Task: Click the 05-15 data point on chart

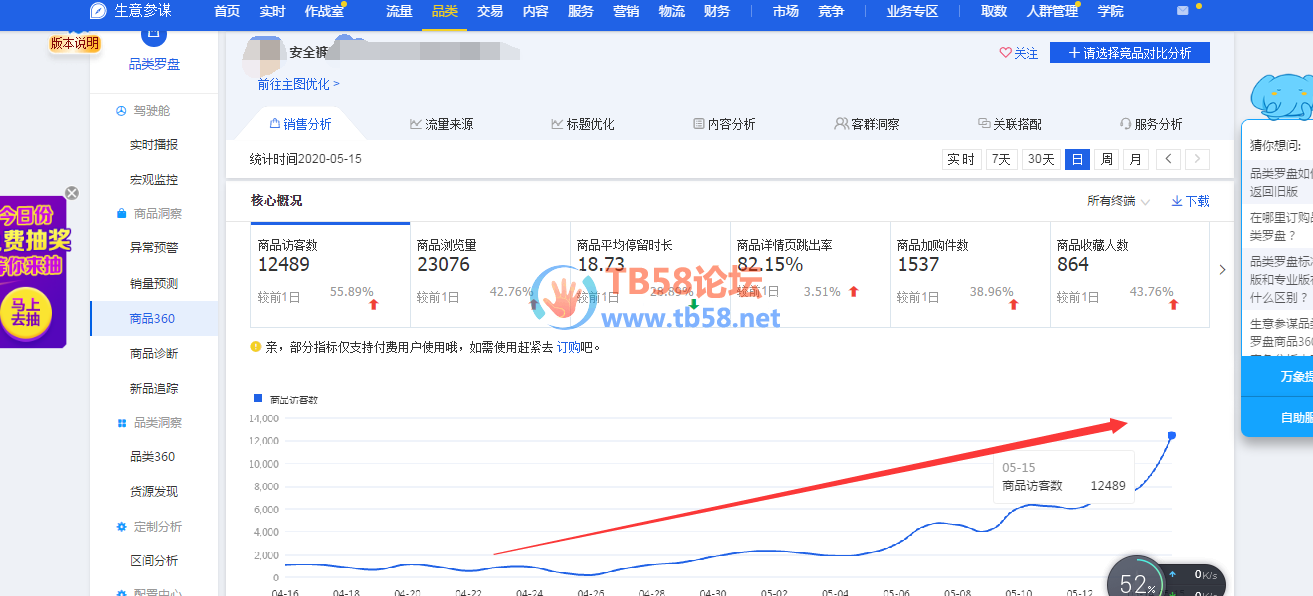Action: coord(1172,435)
